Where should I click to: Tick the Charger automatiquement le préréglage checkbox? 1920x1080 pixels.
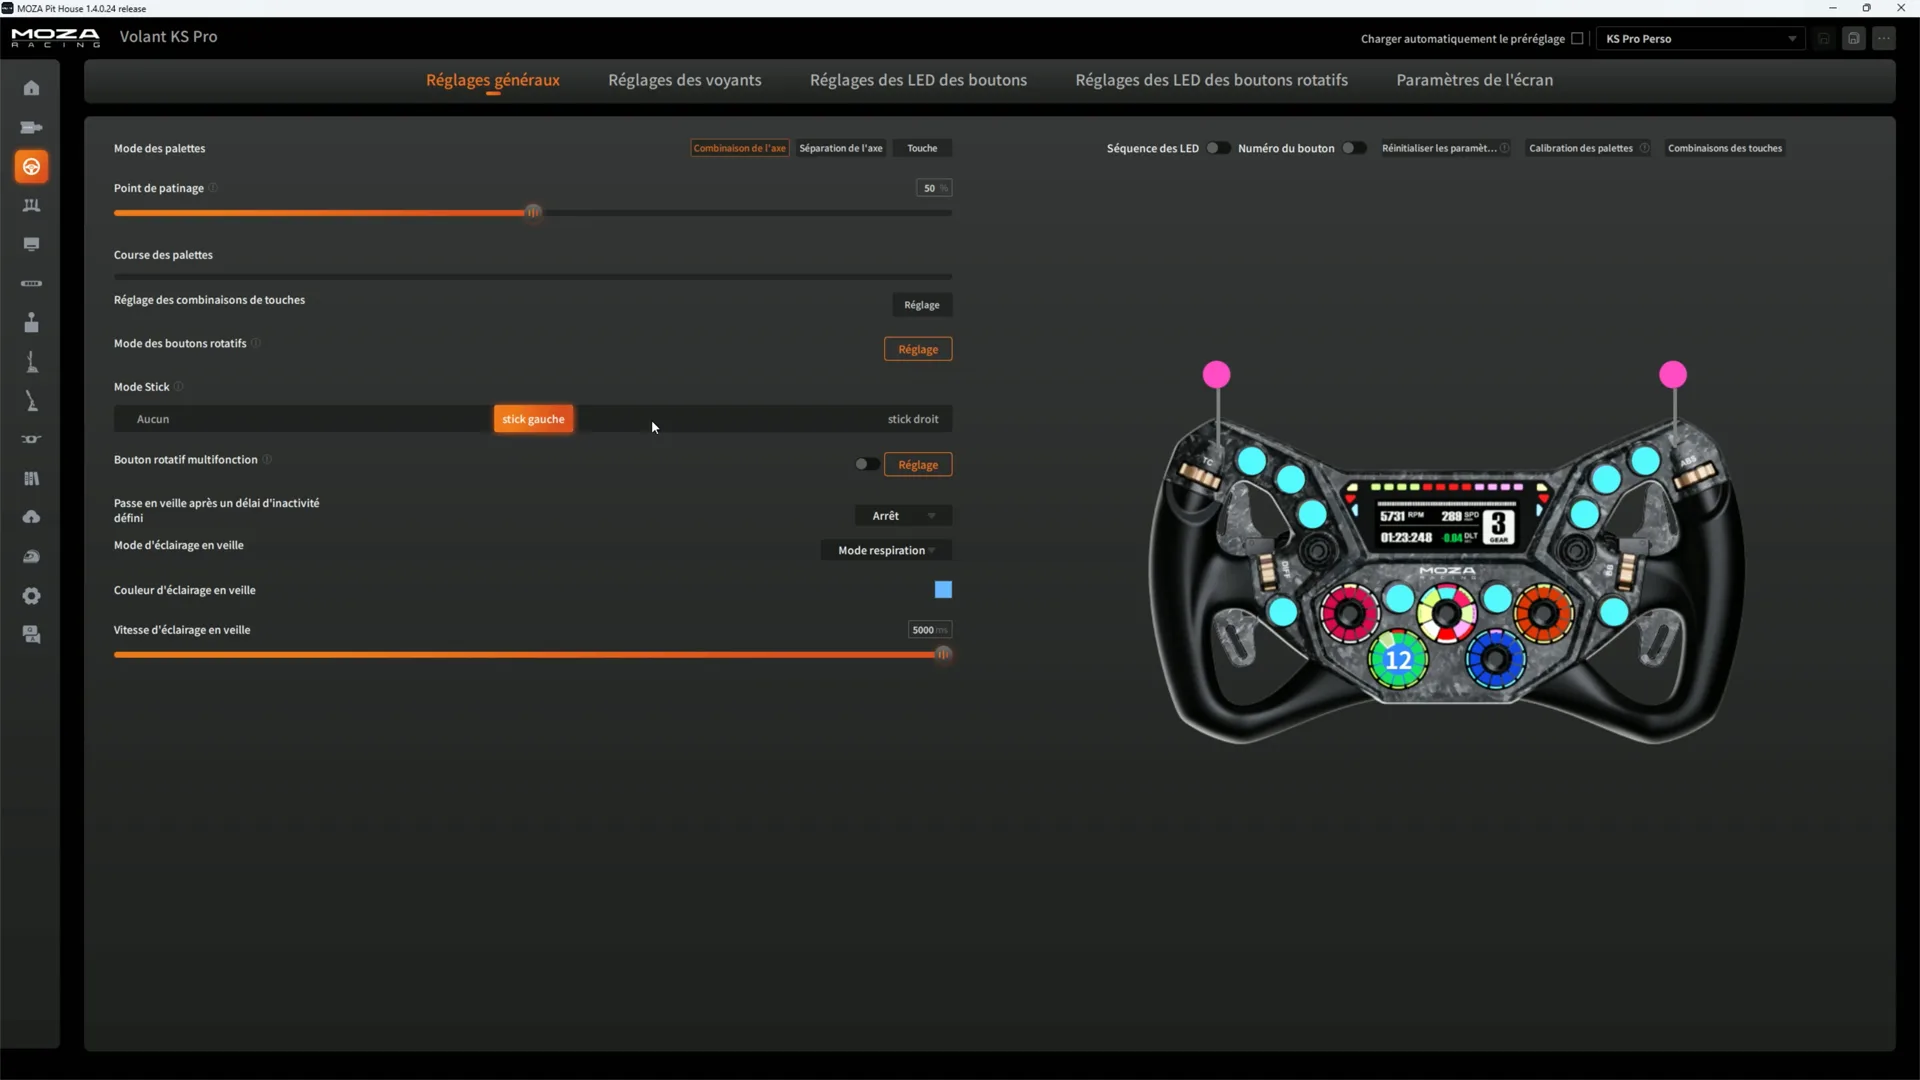coord(1577,39)
